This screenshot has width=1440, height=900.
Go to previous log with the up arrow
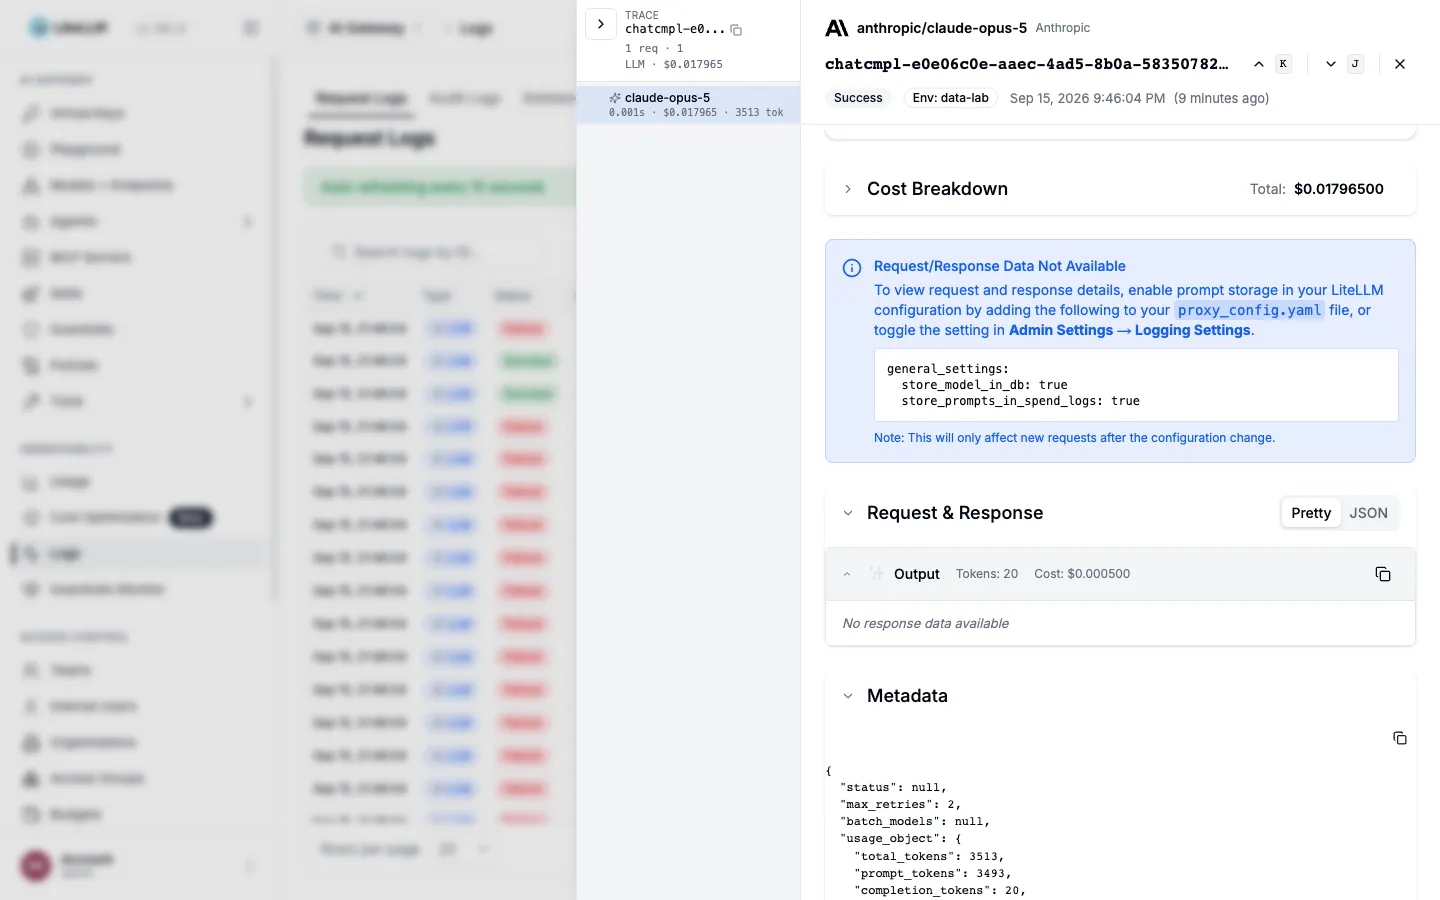tap(1258, 64)
